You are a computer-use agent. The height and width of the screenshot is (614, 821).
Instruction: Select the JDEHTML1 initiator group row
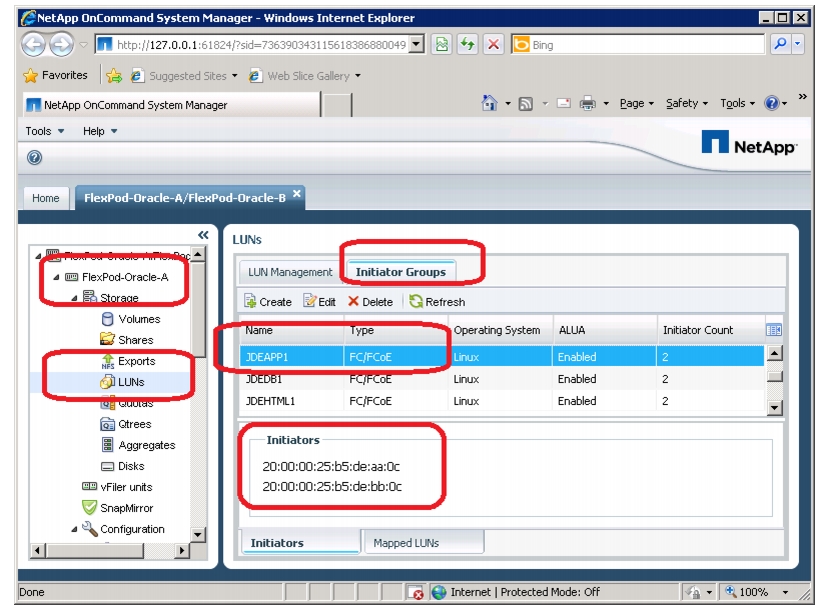click(x=502, y=401)
